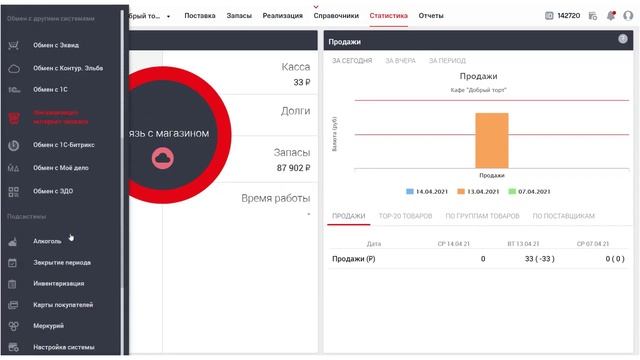Click the table cell 0 ( 0 )
Viewport: 640px width, 360px height.
tap(615, 259)
